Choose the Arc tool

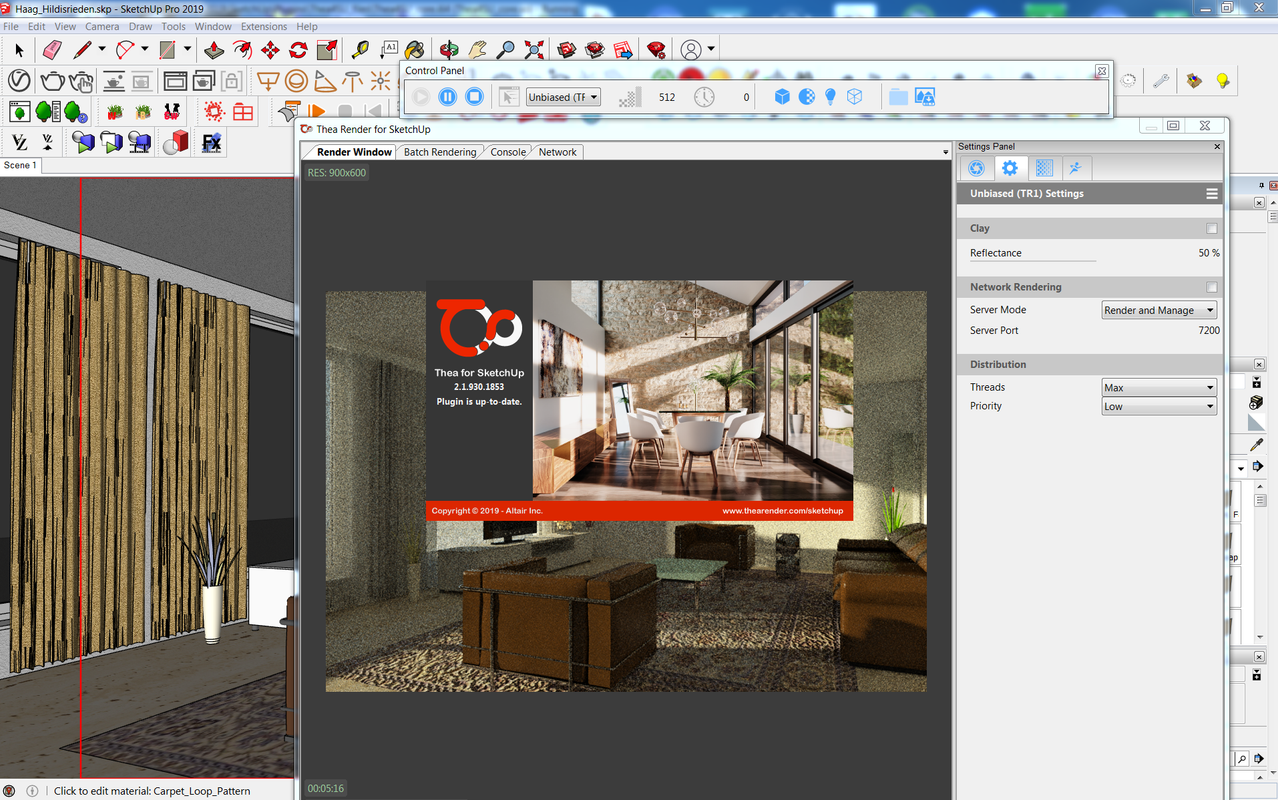pyautogui.click(x=125, y=49)
